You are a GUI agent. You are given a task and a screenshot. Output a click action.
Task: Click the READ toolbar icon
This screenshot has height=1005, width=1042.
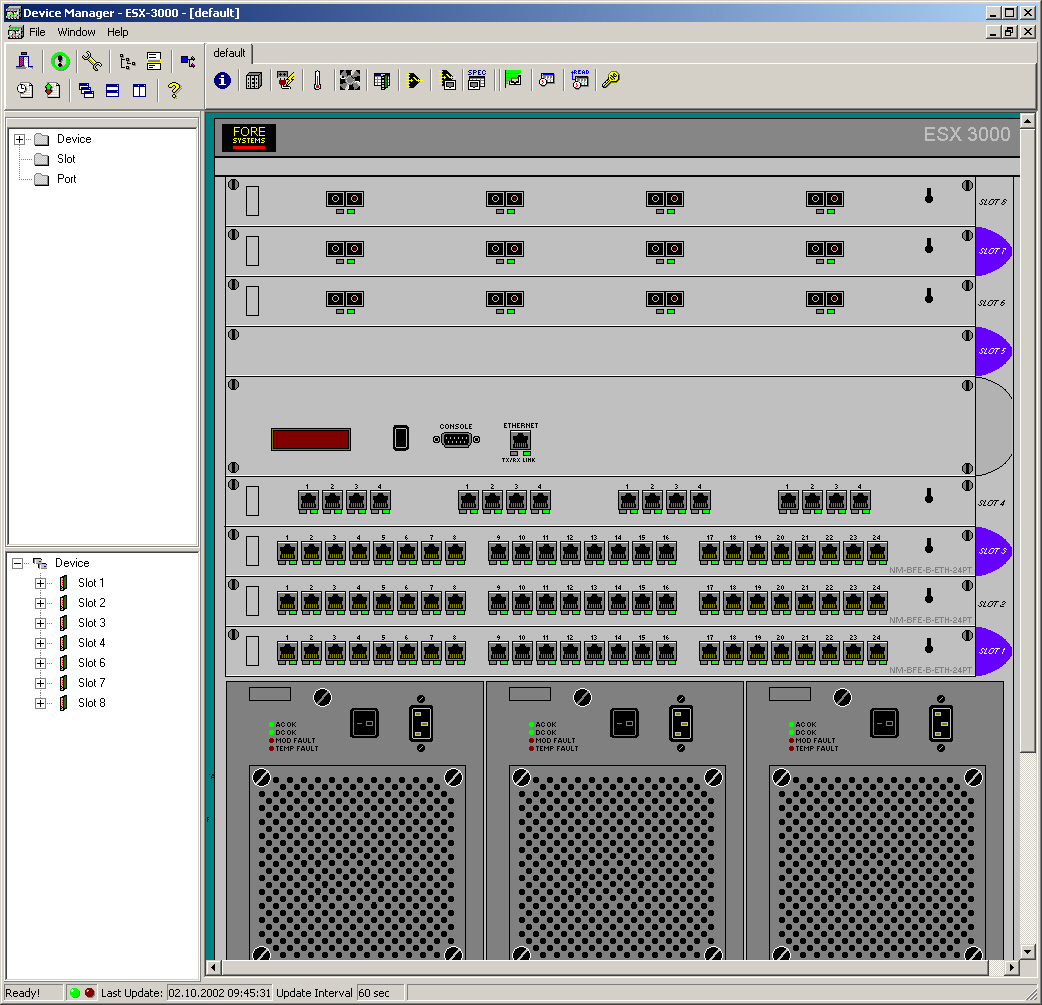click(580, 81)
